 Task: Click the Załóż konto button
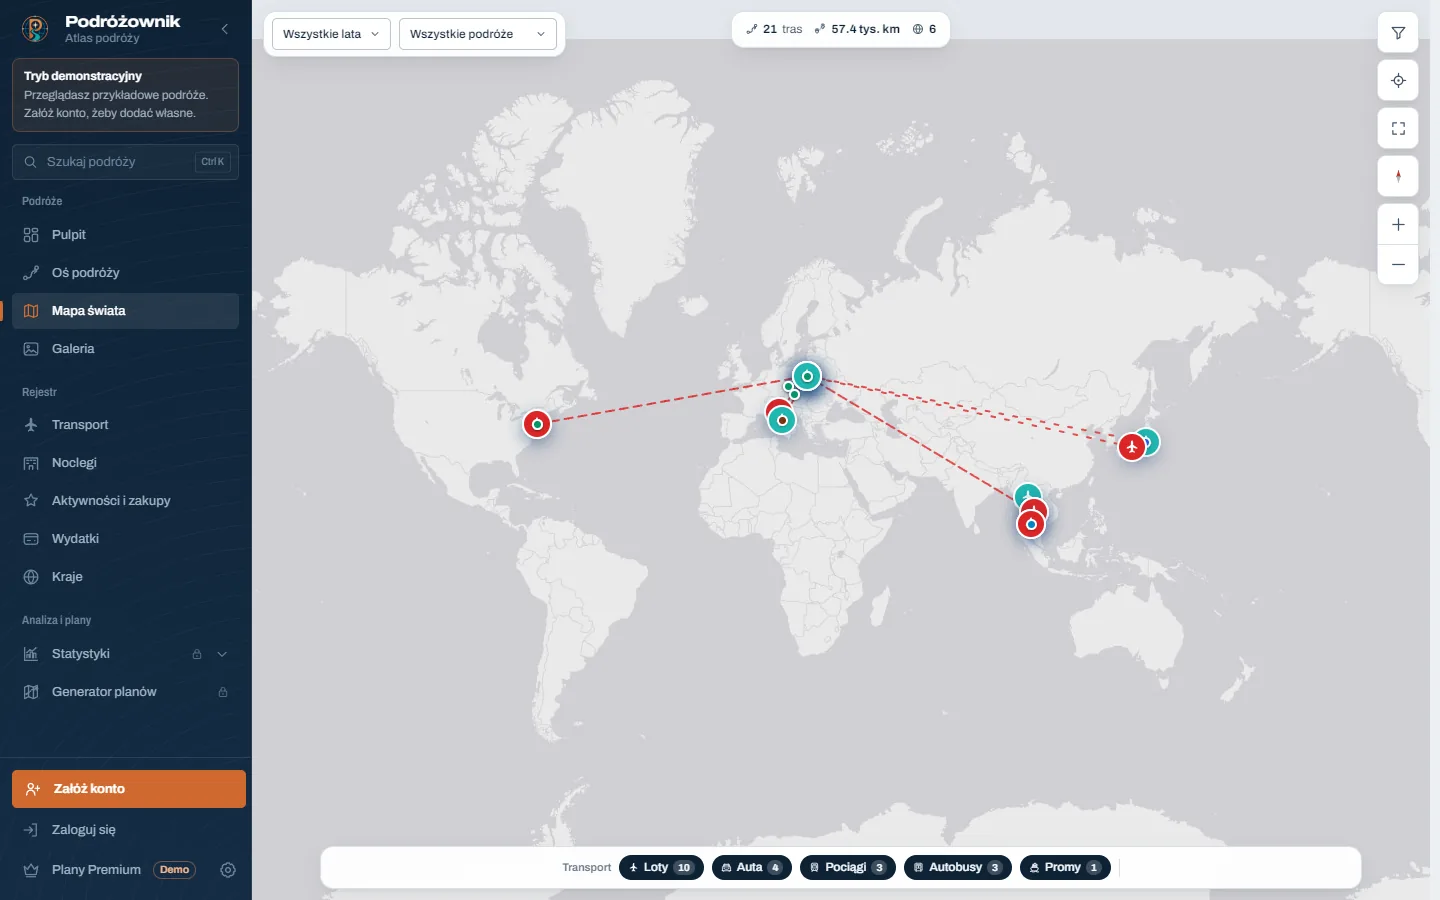point(129,789)
